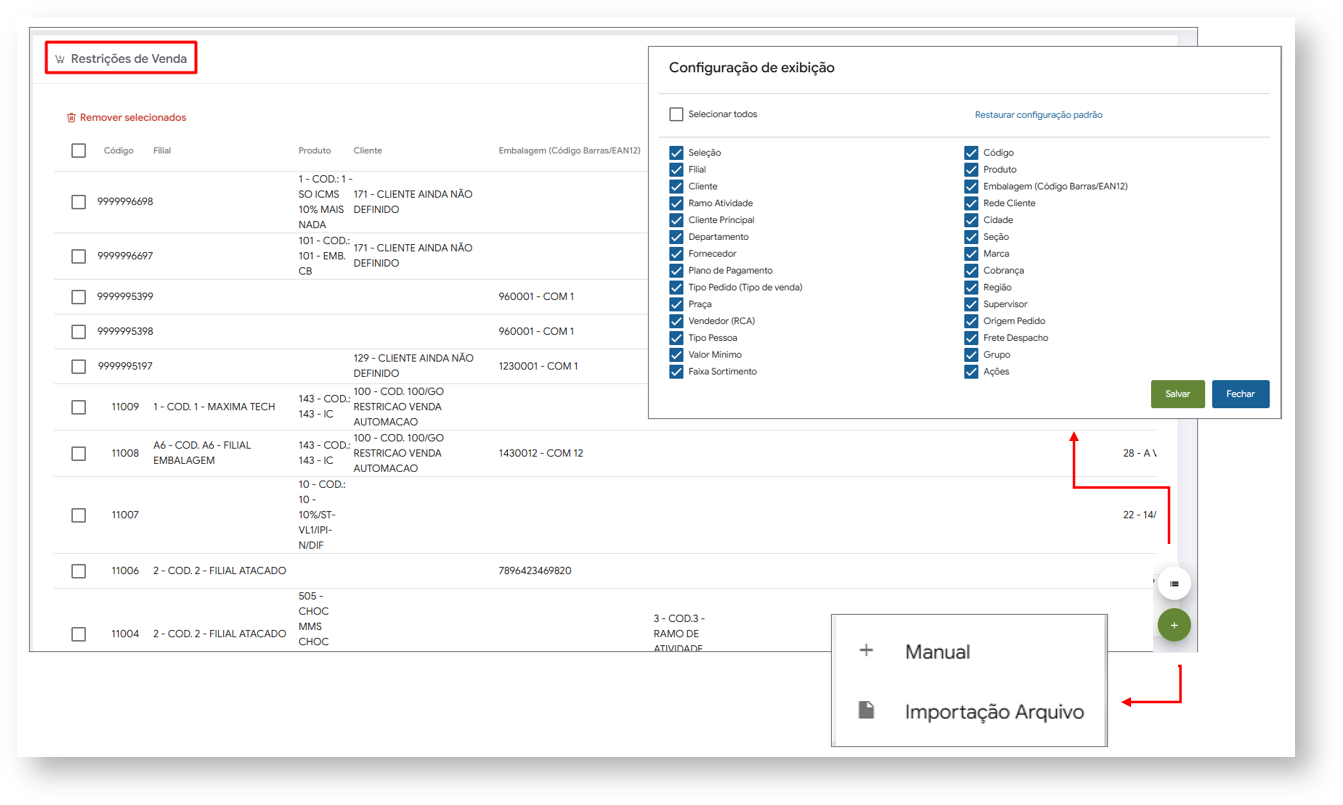Click the plus icon next to Manual
Image resolution: width=1343 pixels, height=805 pixels.
pos(866,651)
